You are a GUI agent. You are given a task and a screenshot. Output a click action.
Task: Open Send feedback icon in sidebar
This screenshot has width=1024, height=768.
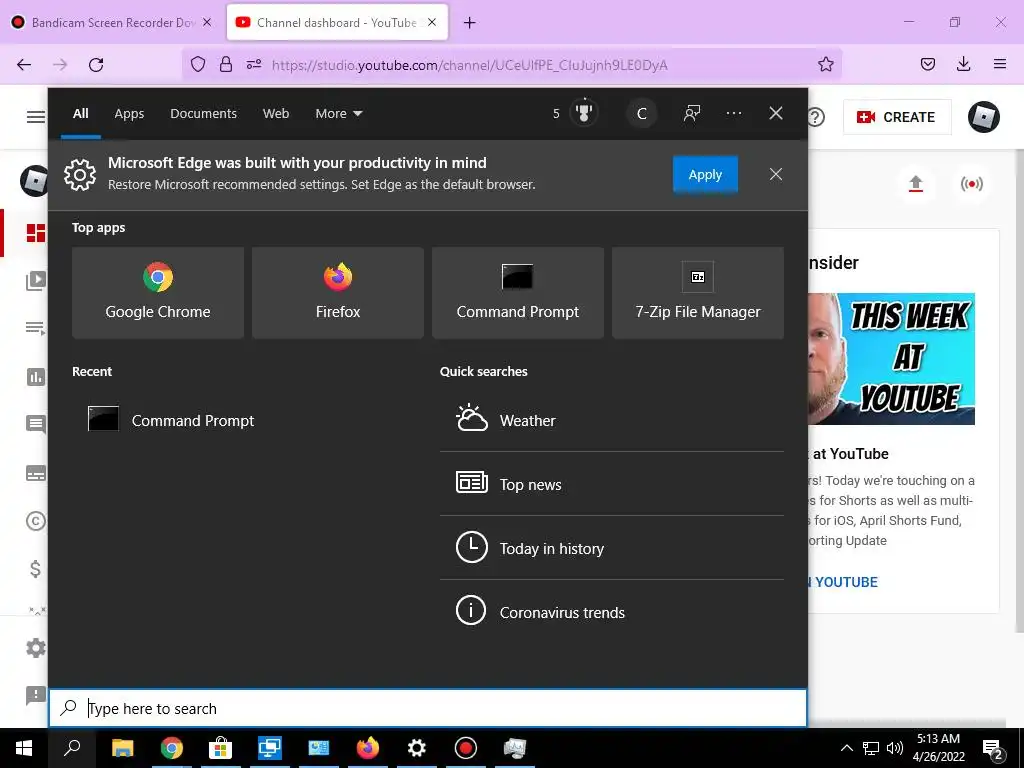35,695
